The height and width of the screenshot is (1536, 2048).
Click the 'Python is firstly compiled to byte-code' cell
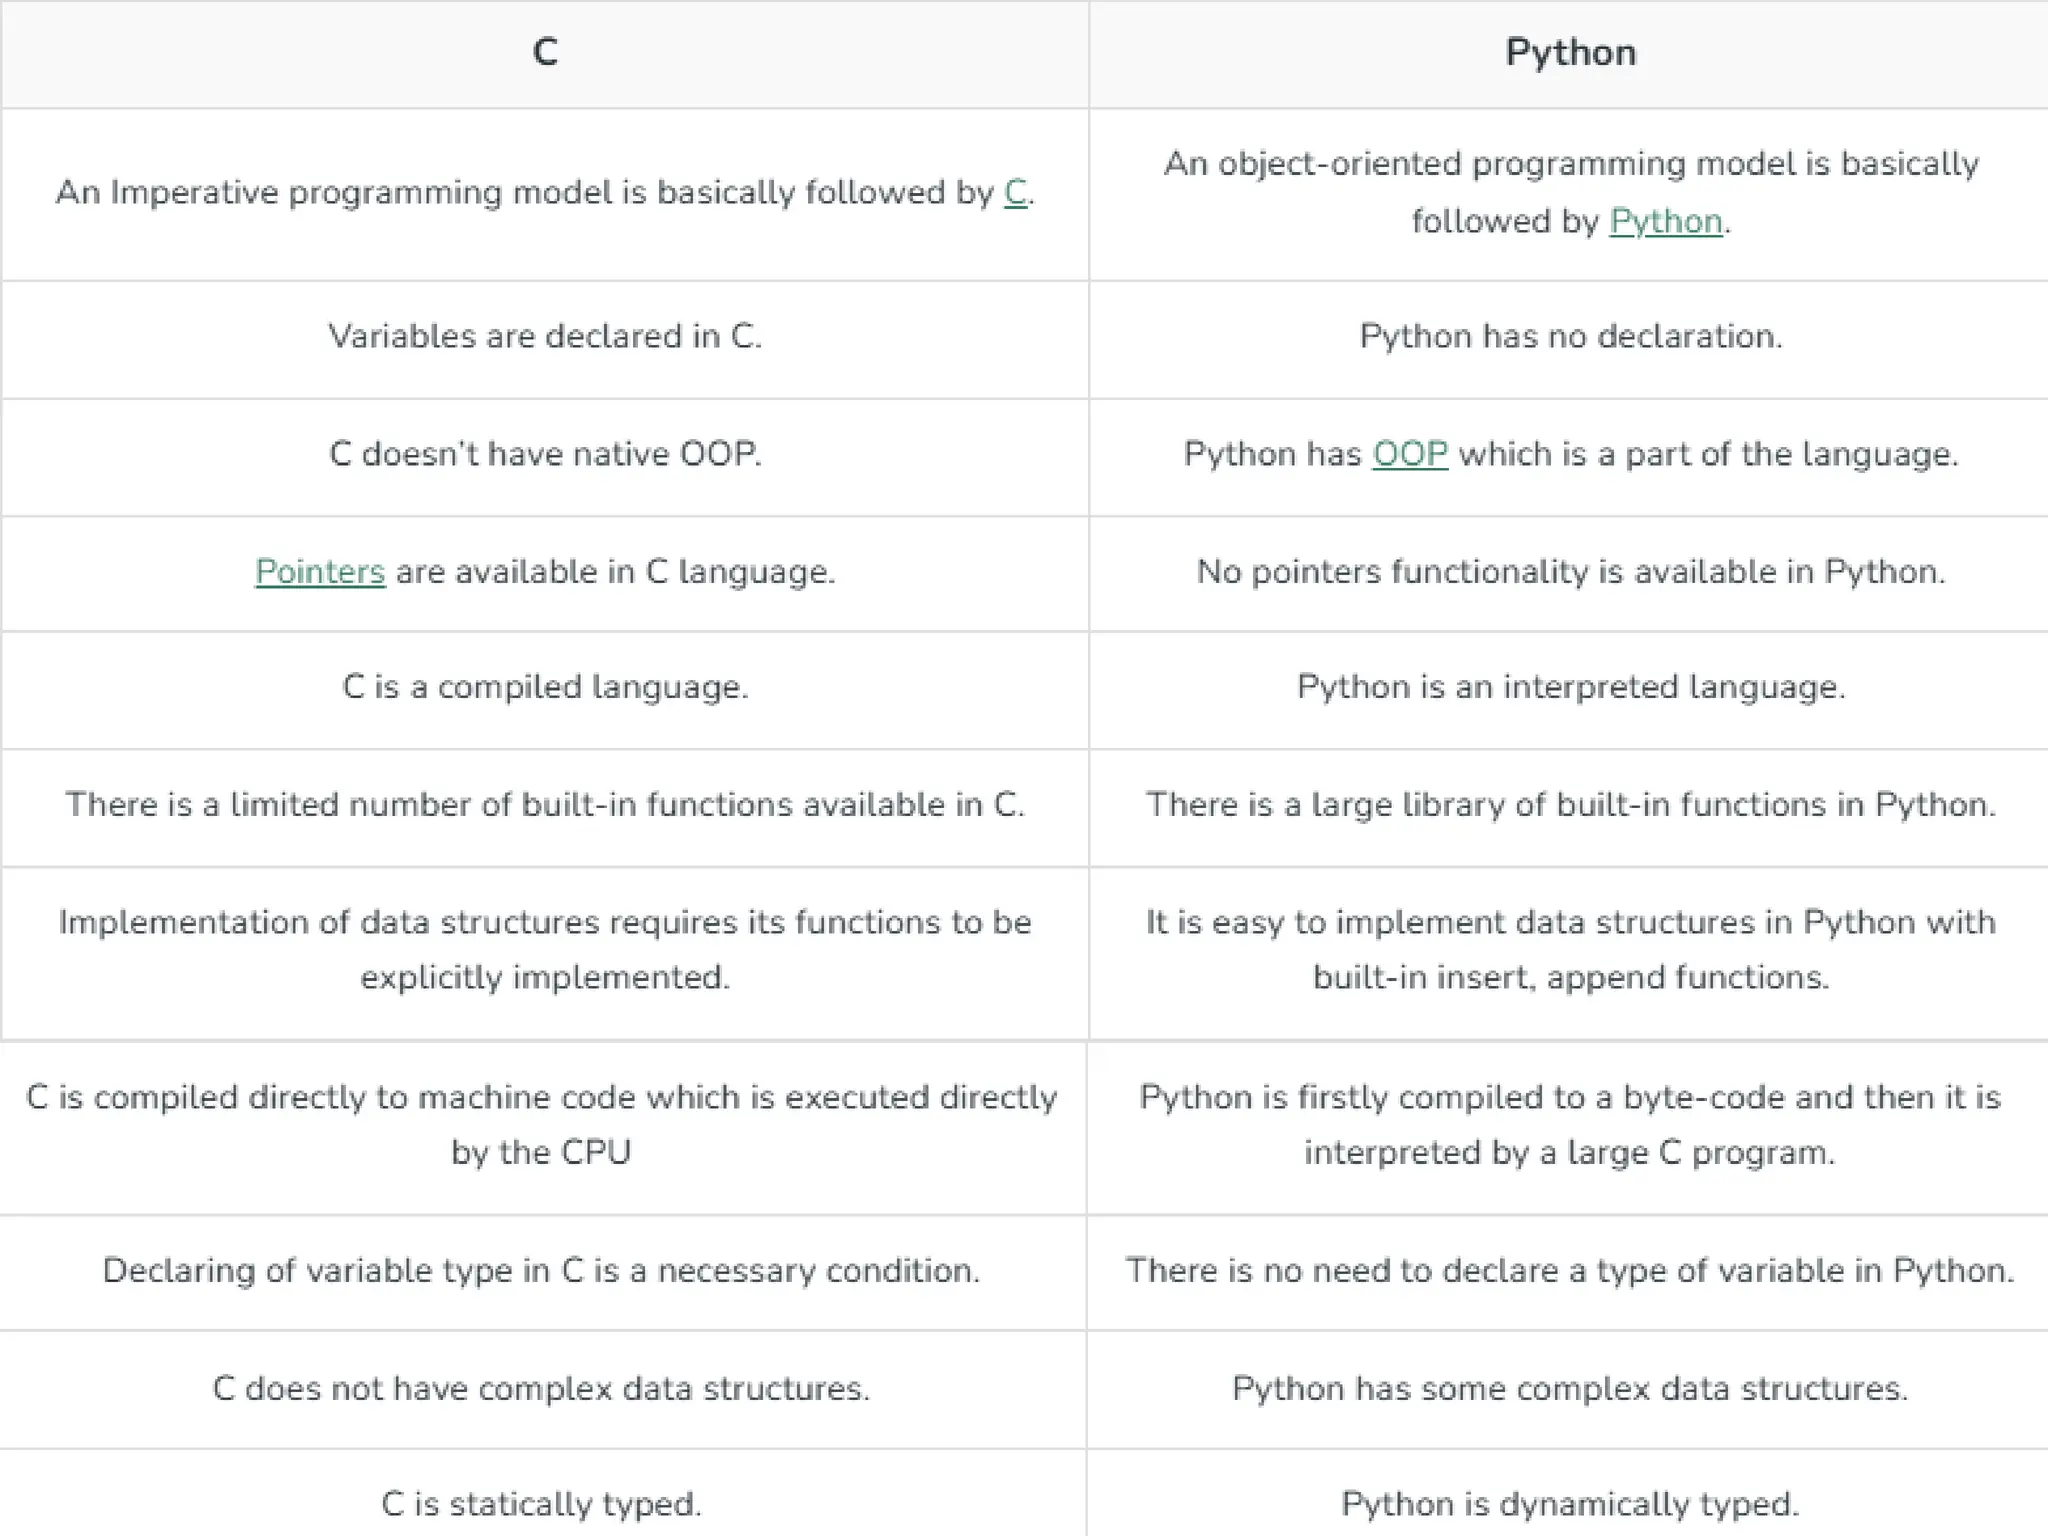tap(1570, 1125)
